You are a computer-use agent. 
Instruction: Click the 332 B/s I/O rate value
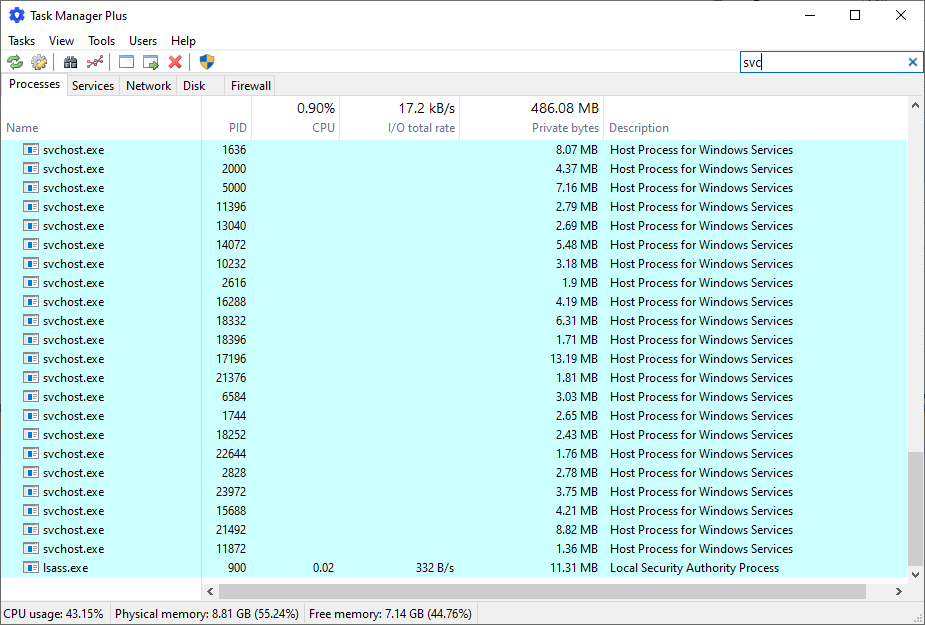tap(435, 568)
